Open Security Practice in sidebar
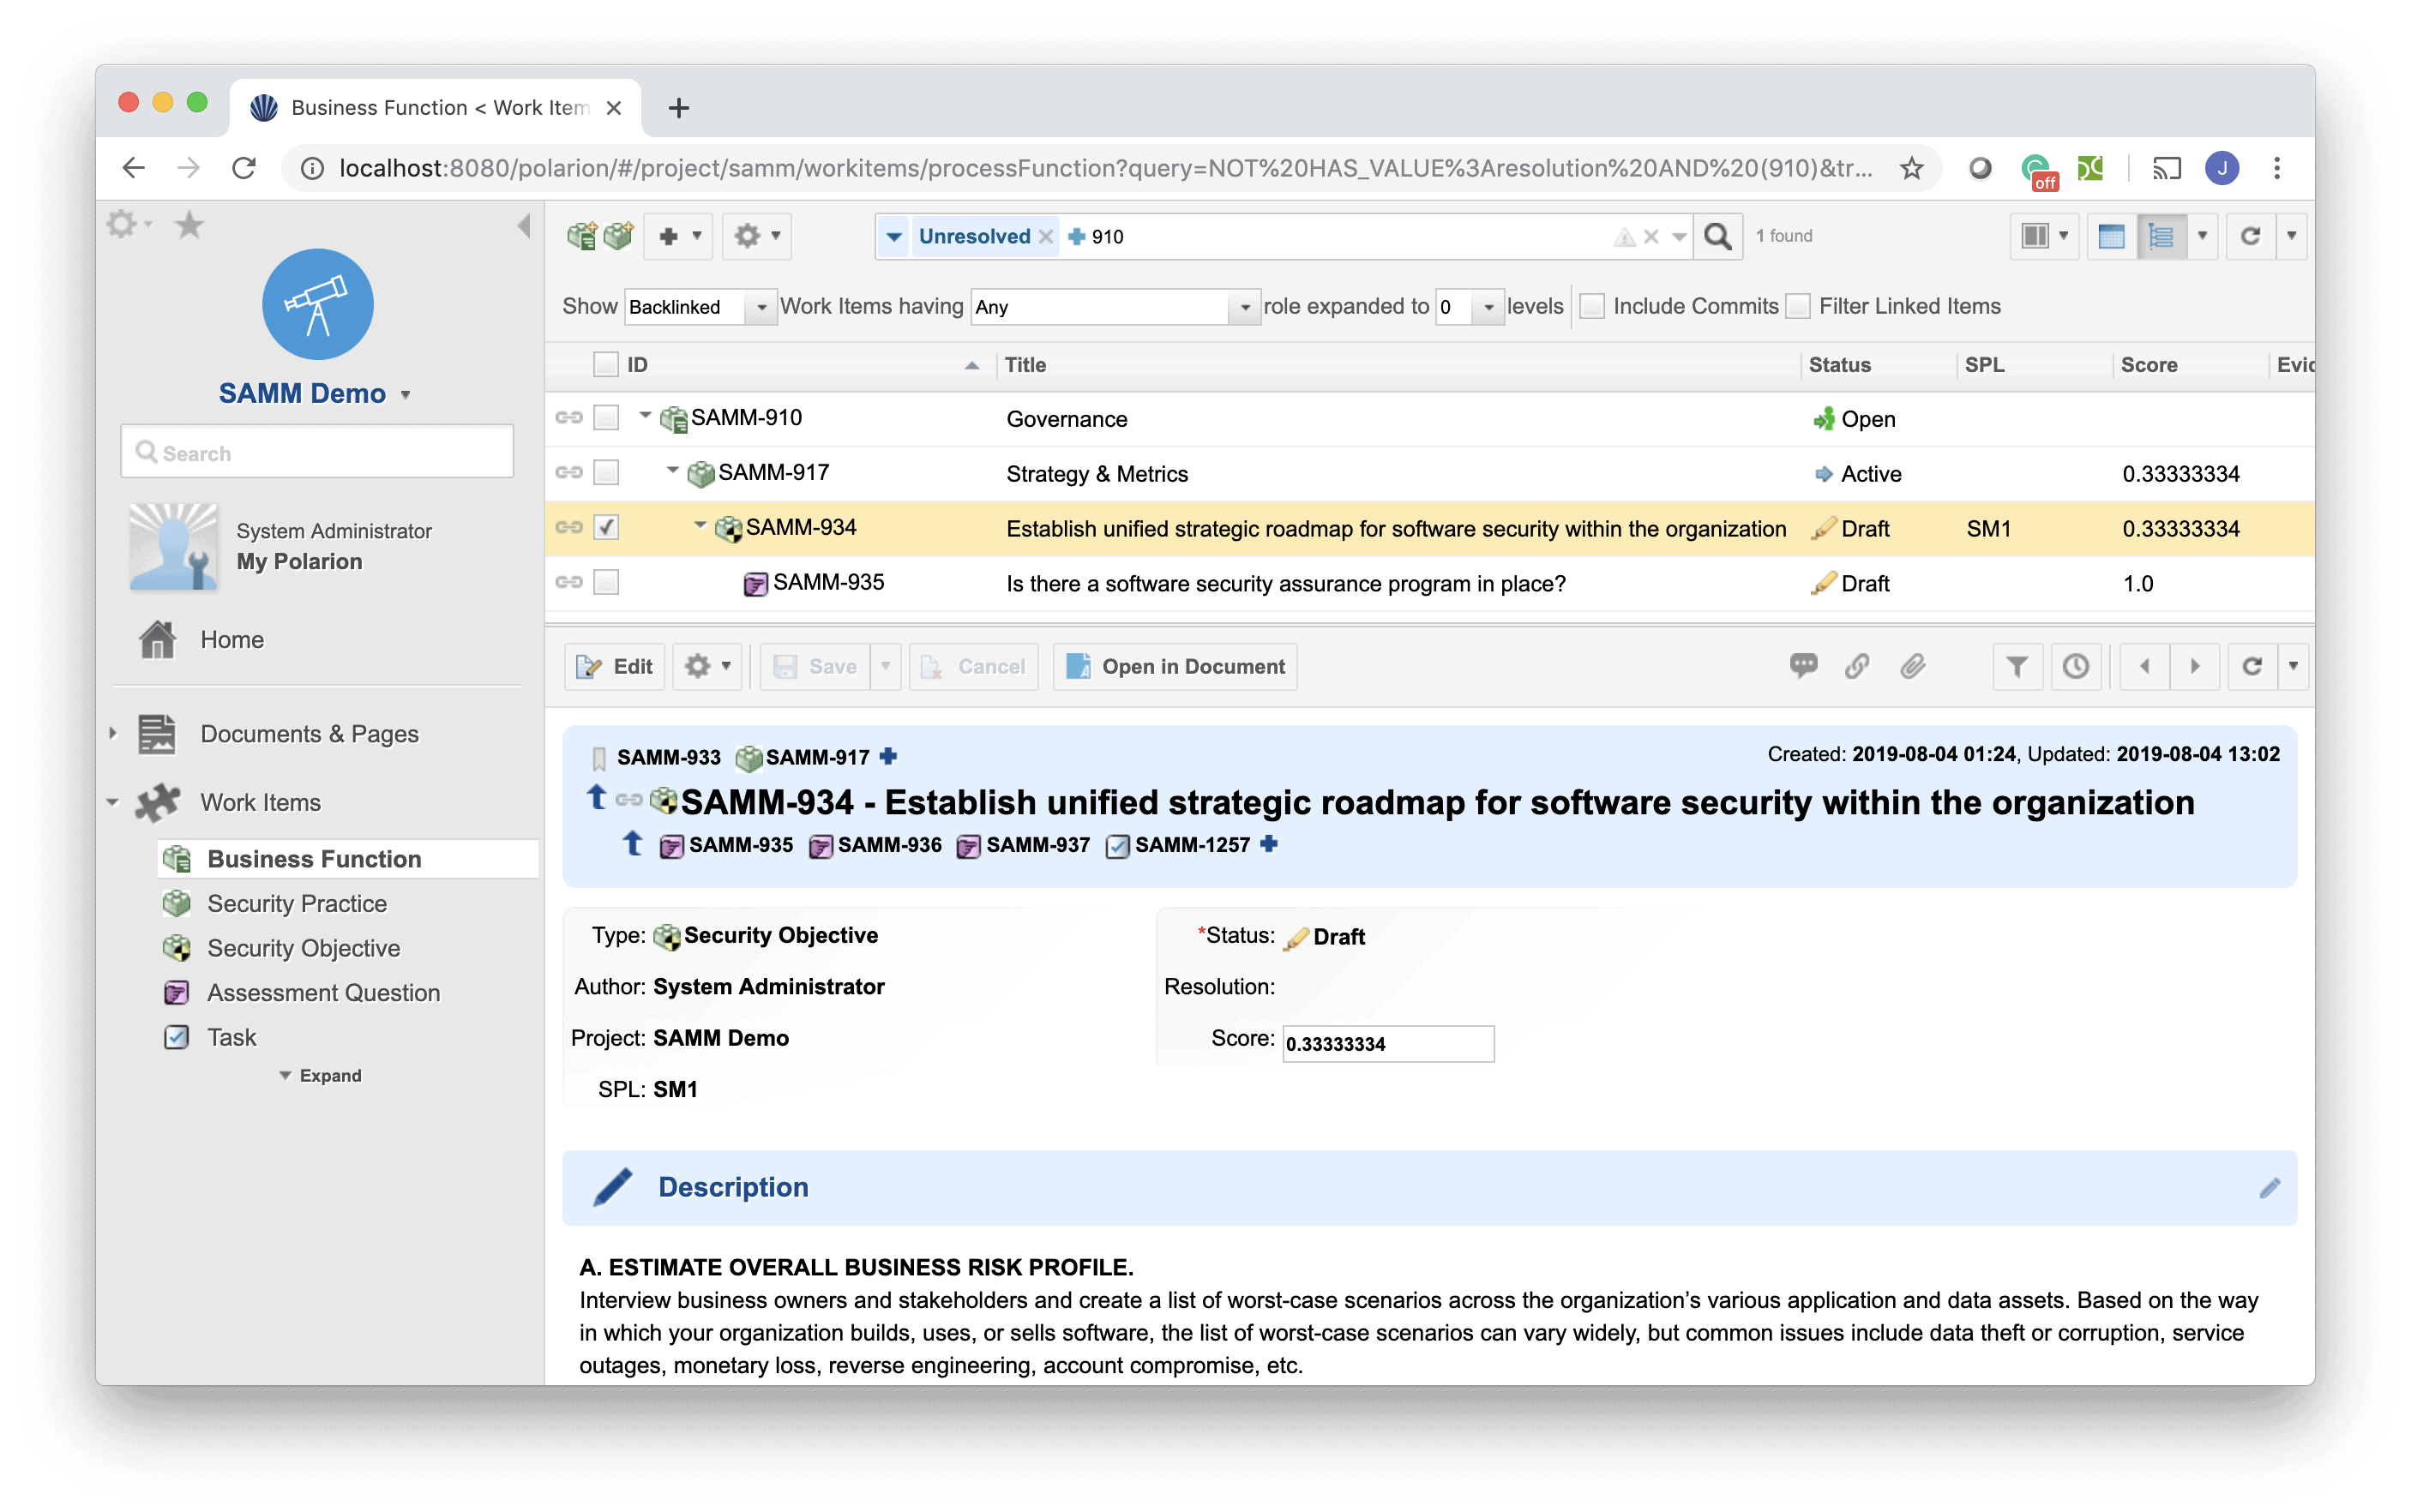The width and height of the screenshot is (2411, 1512). coord(296,903)
